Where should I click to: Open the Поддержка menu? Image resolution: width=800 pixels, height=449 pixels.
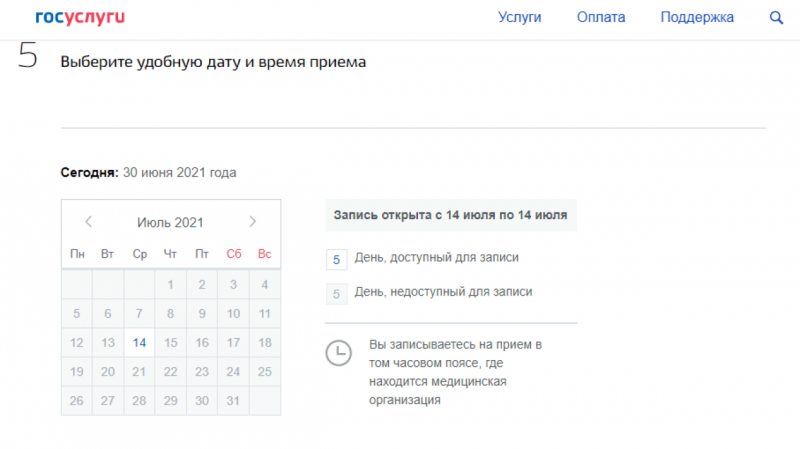click(x=697, y=17)
